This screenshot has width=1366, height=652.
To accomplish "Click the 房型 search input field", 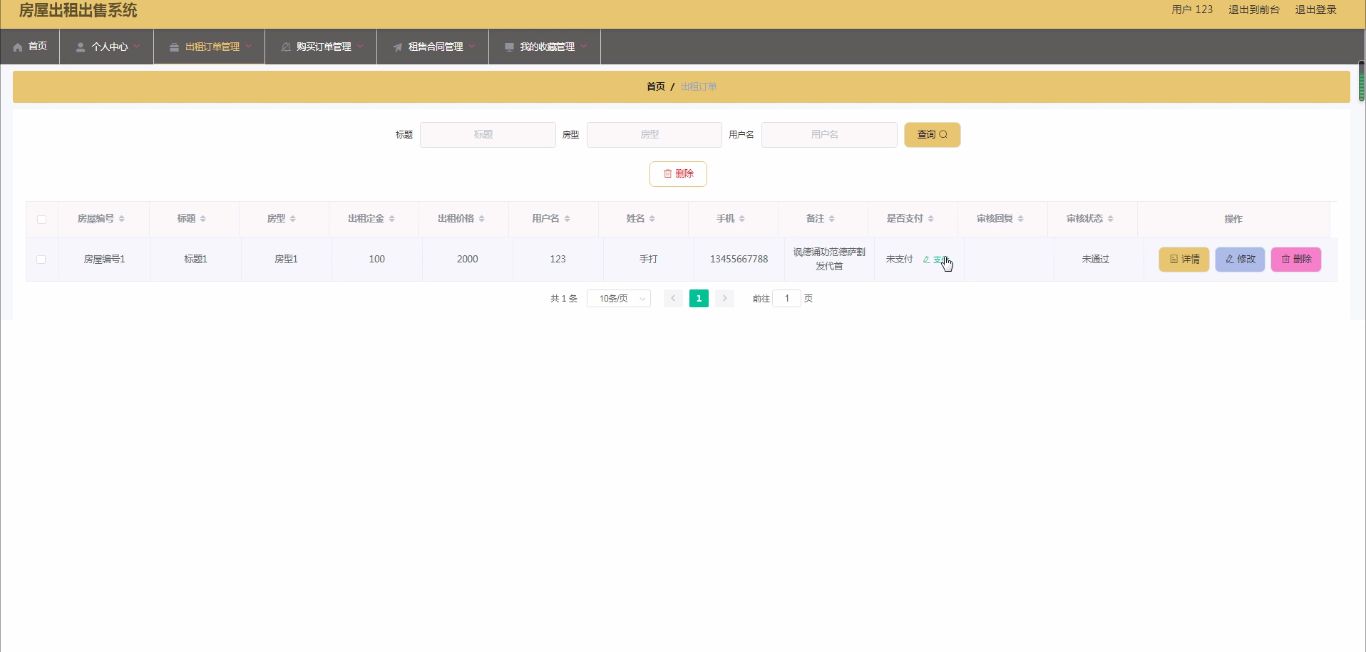I will click(654, 135).
